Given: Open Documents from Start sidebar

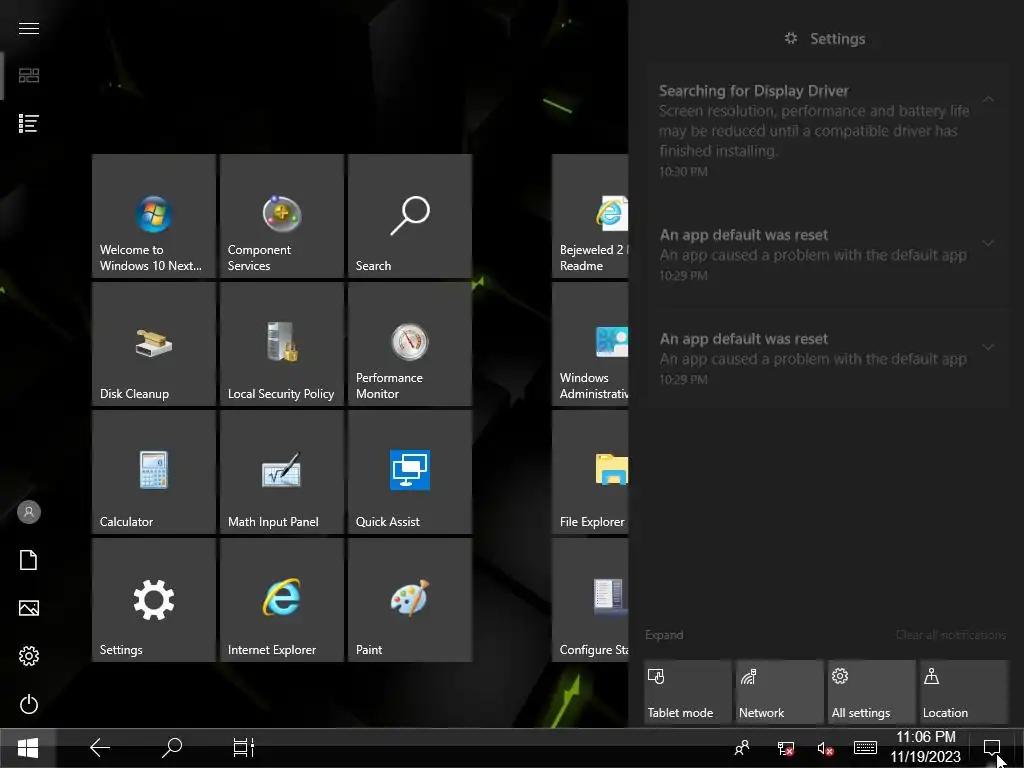Looking at the screenshot, I should click(x=29, y=560).
